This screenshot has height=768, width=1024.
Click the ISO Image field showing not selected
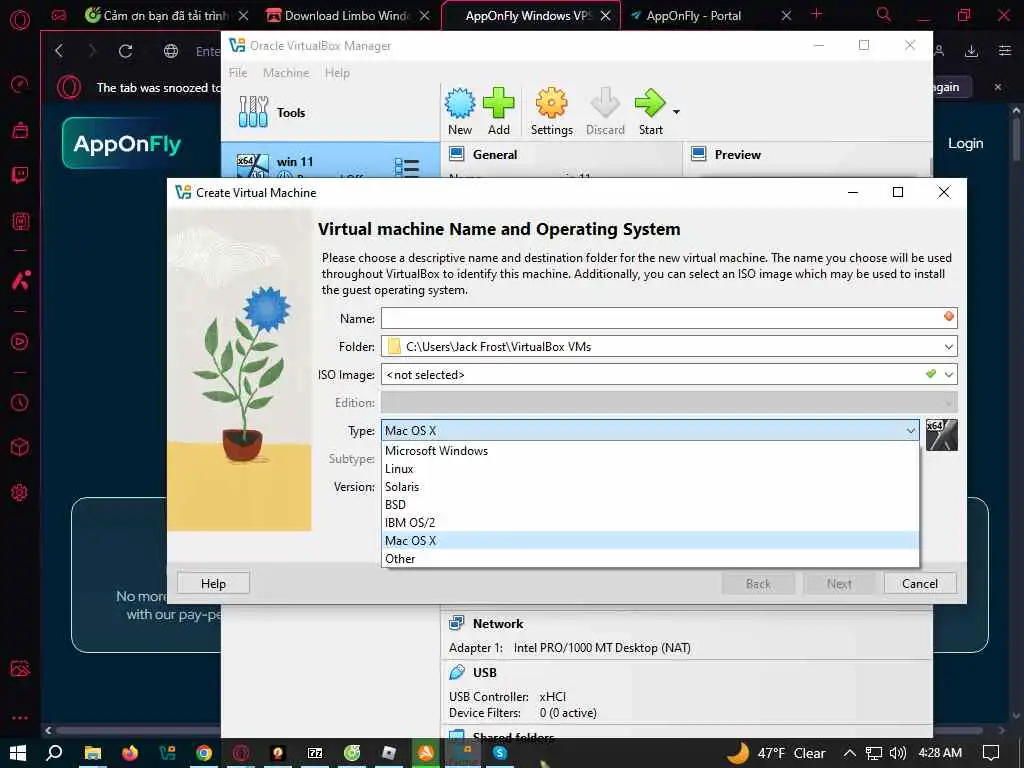point(669,374)
